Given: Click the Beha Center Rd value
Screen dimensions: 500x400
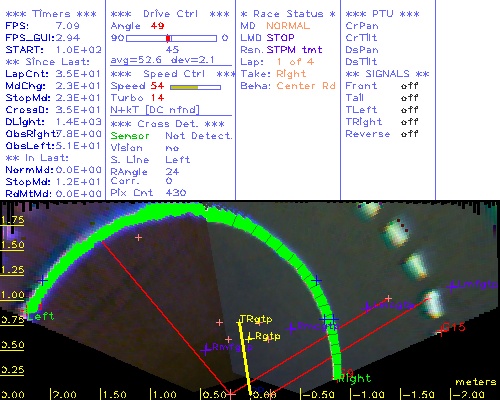Looking at the screenshot, I should 306,86.
